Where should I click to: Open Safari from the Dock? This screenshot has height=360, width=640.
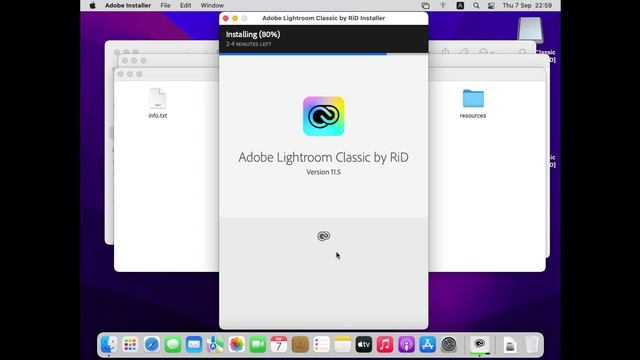click(x=151, y=345)
